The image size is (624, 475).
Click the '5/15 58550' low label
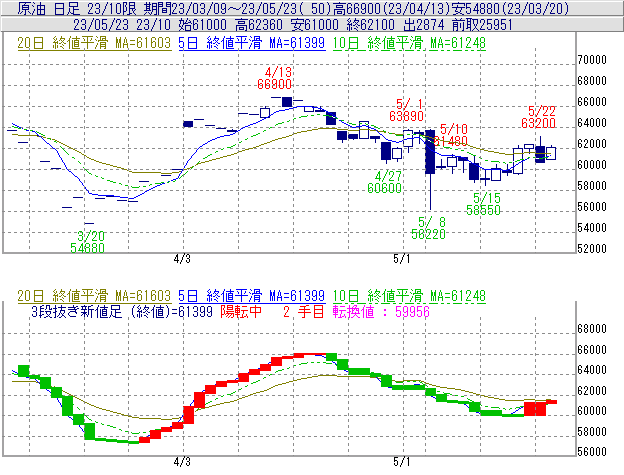(484, 204)
